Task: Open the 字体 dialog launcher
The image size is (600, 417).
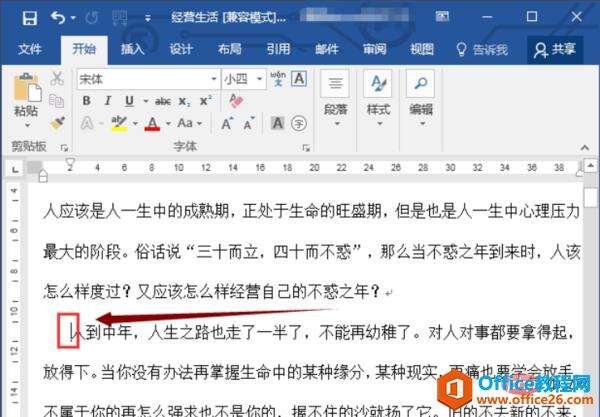Action: click(x=306, y=148)
